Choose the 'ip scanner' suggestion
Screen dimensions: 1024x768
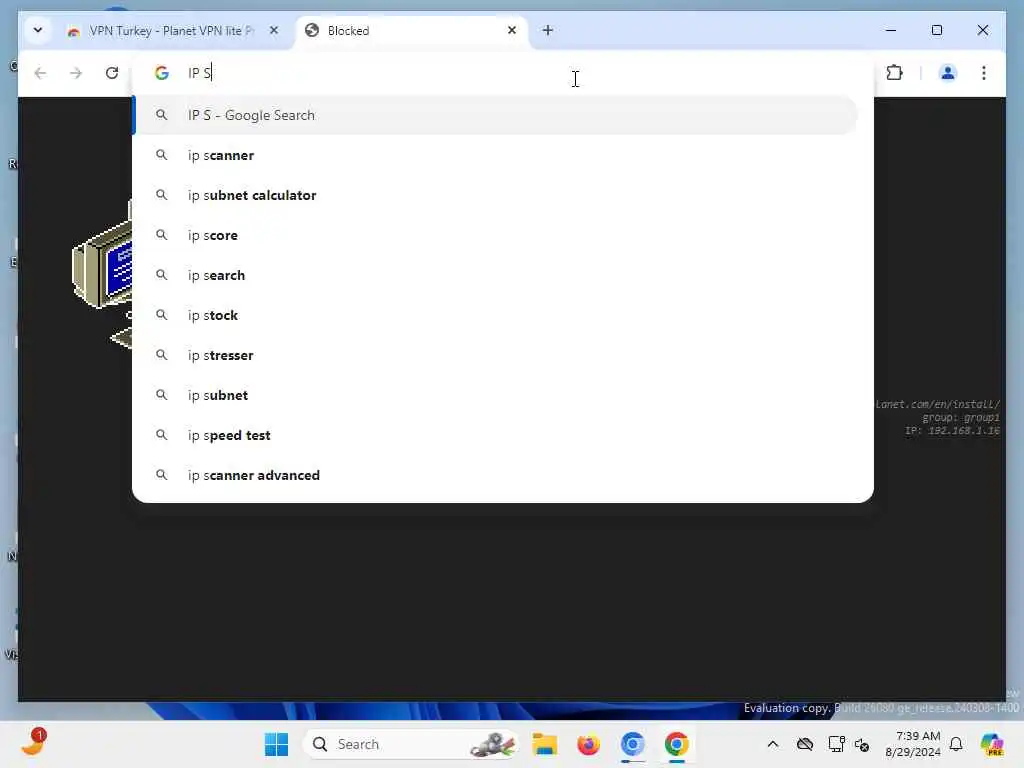496,155
